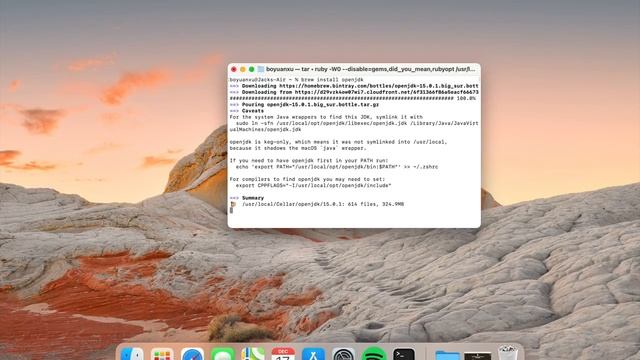Close the Terminal window with red button
The width and height of the screenshot is (640, 360).
coord(233,69)
